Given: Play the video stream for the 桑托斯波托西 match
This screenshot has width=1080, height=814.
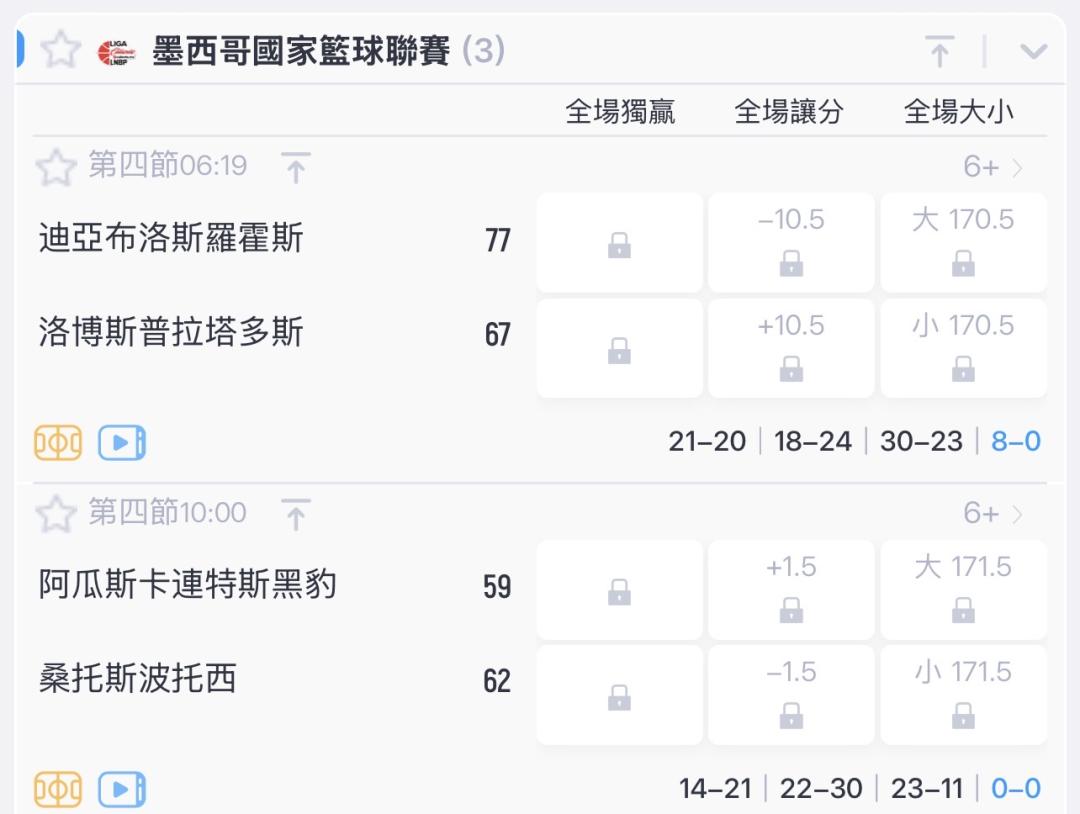Looking at the screenshot, I should coord(122,789).
